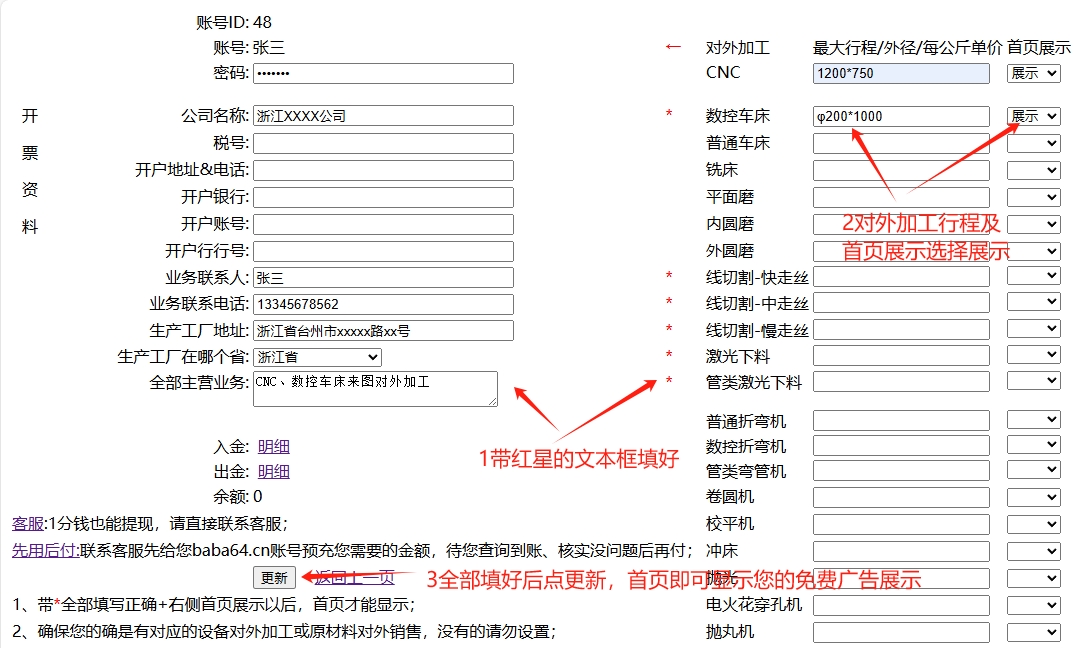Click the 更新 button
Image resolution: width=1074 pixels, height=648 pixels.
pyautogui.click(x=274, y=577)
